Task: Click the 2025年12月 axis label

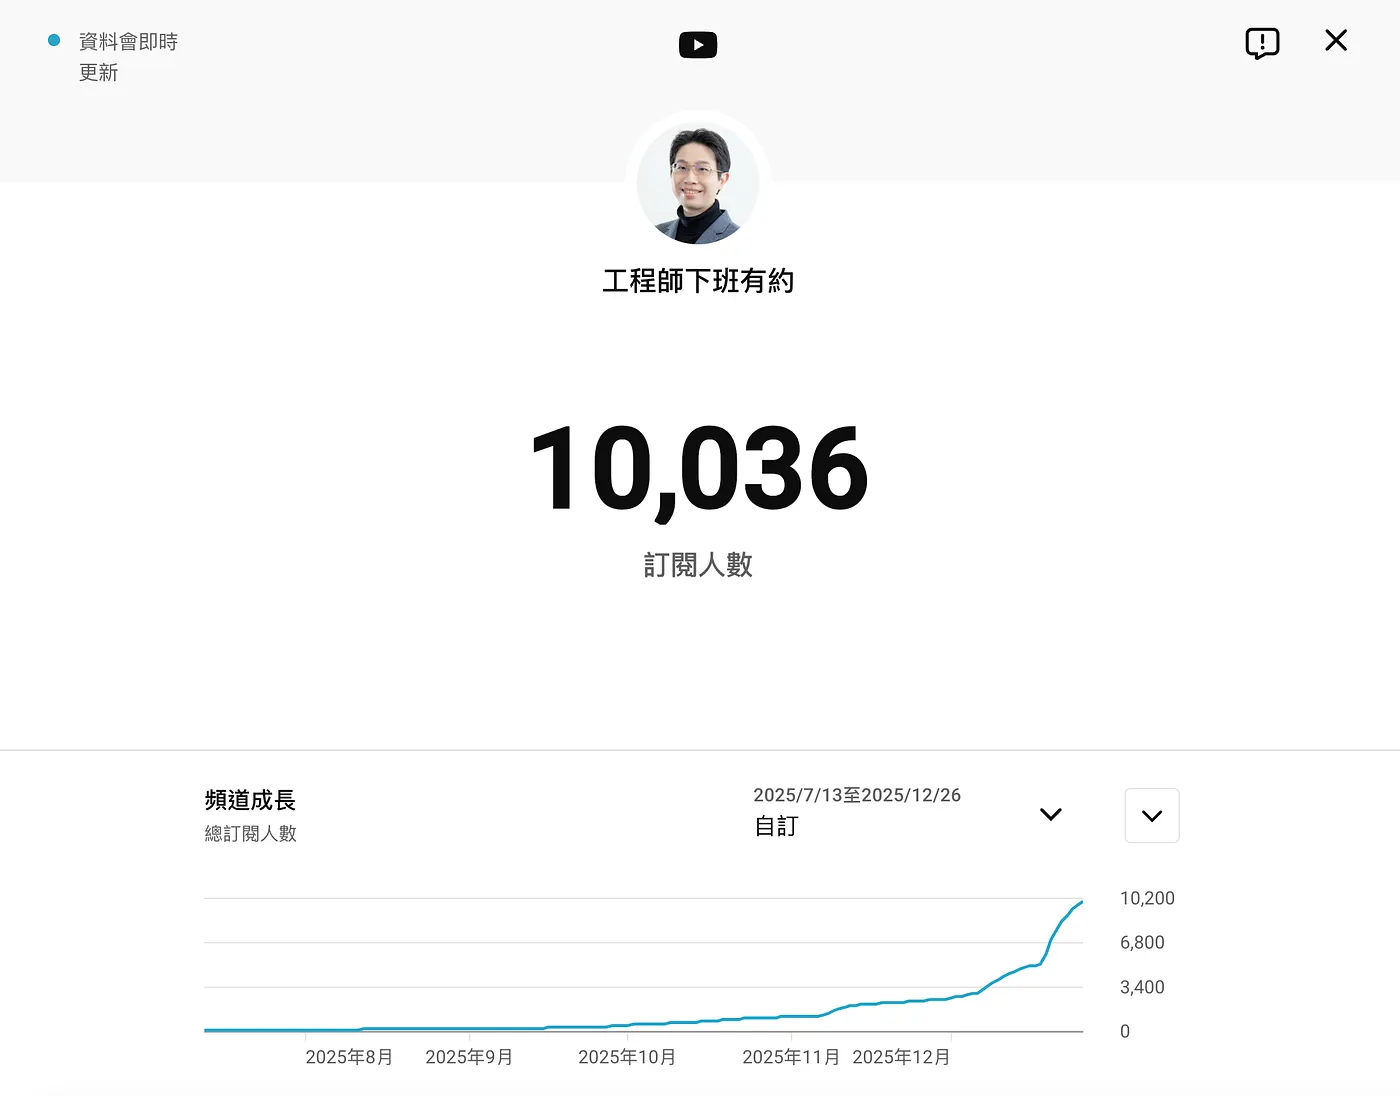Action: pos(901,1057)
